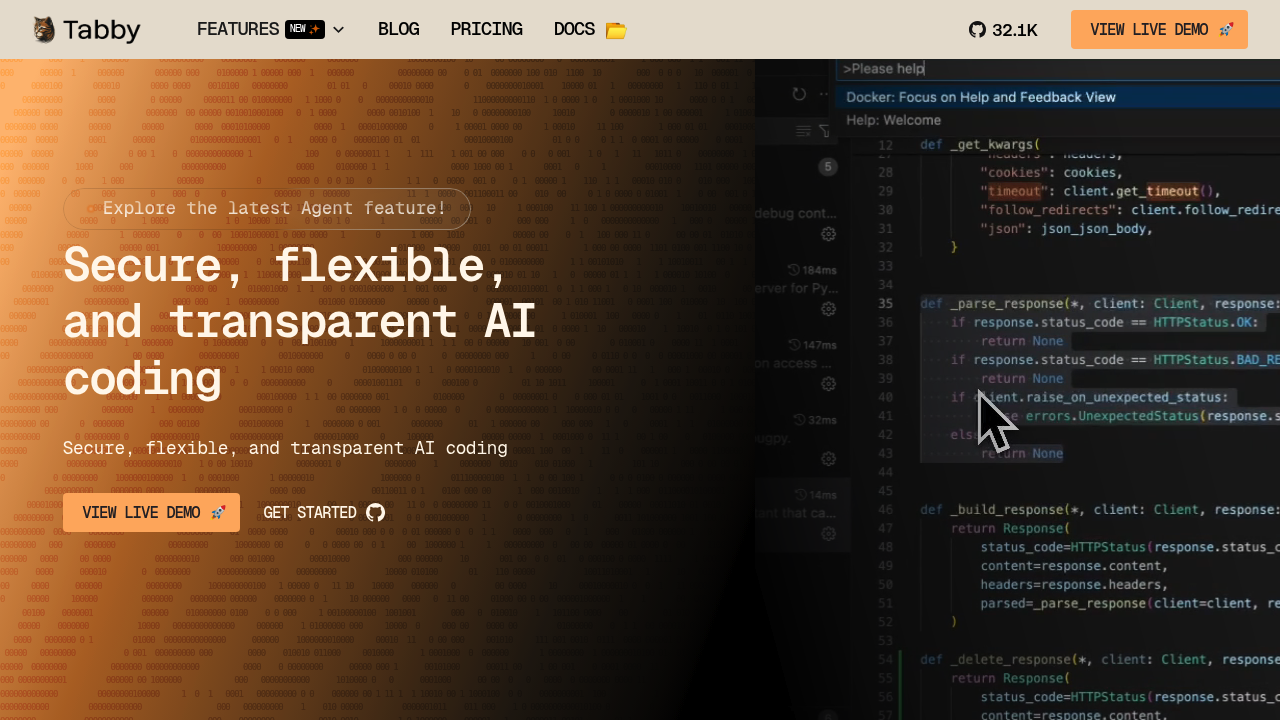
Task: Open the DOCS navigation link
Action: point(574,30)
